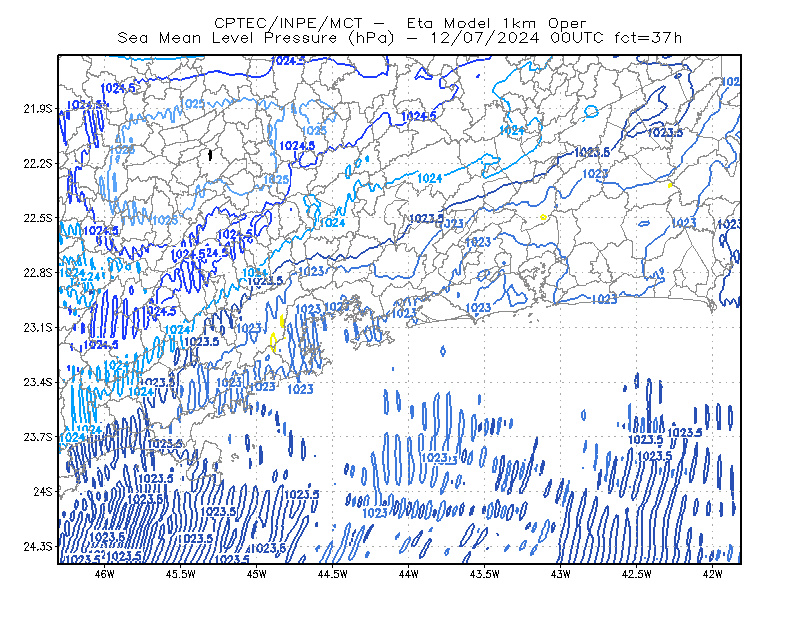Pick the 44.5W longitude axis label
Screen dimensions: 800x618
click(333, 574)
